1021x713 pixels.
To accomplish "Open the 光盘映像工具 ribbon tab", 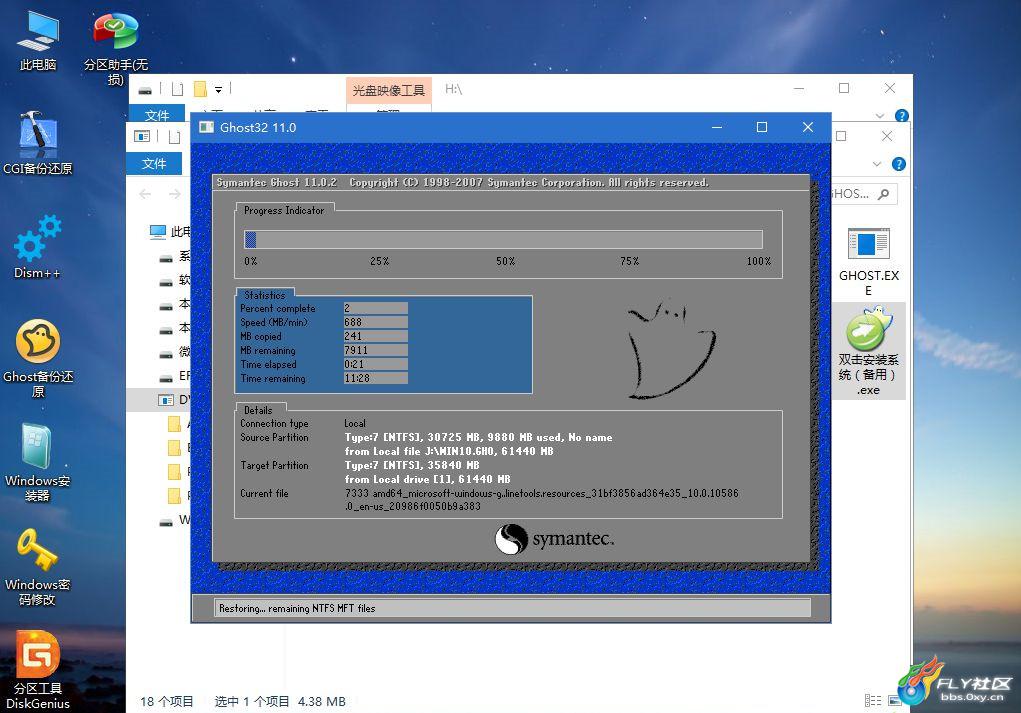I will (x=389, y=91).
